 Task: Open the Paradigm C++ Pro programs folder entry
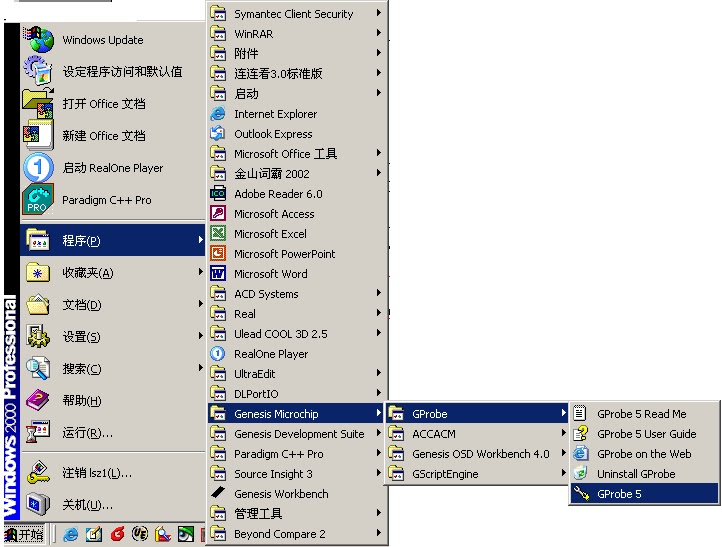pos(296,454)
